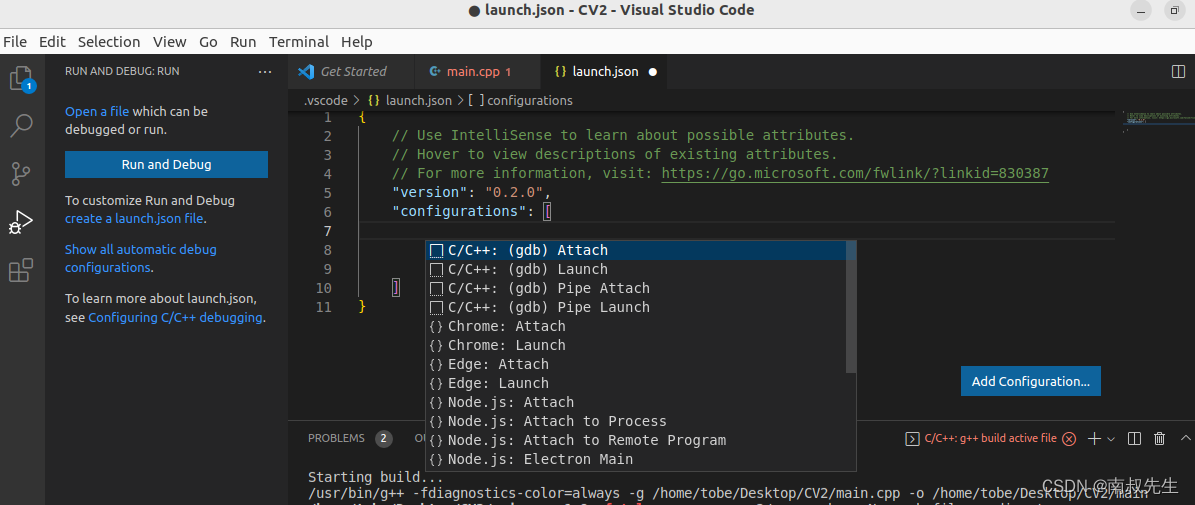Expand the panel with the chevron up
1195x505 pixels.
(1186, 438)
